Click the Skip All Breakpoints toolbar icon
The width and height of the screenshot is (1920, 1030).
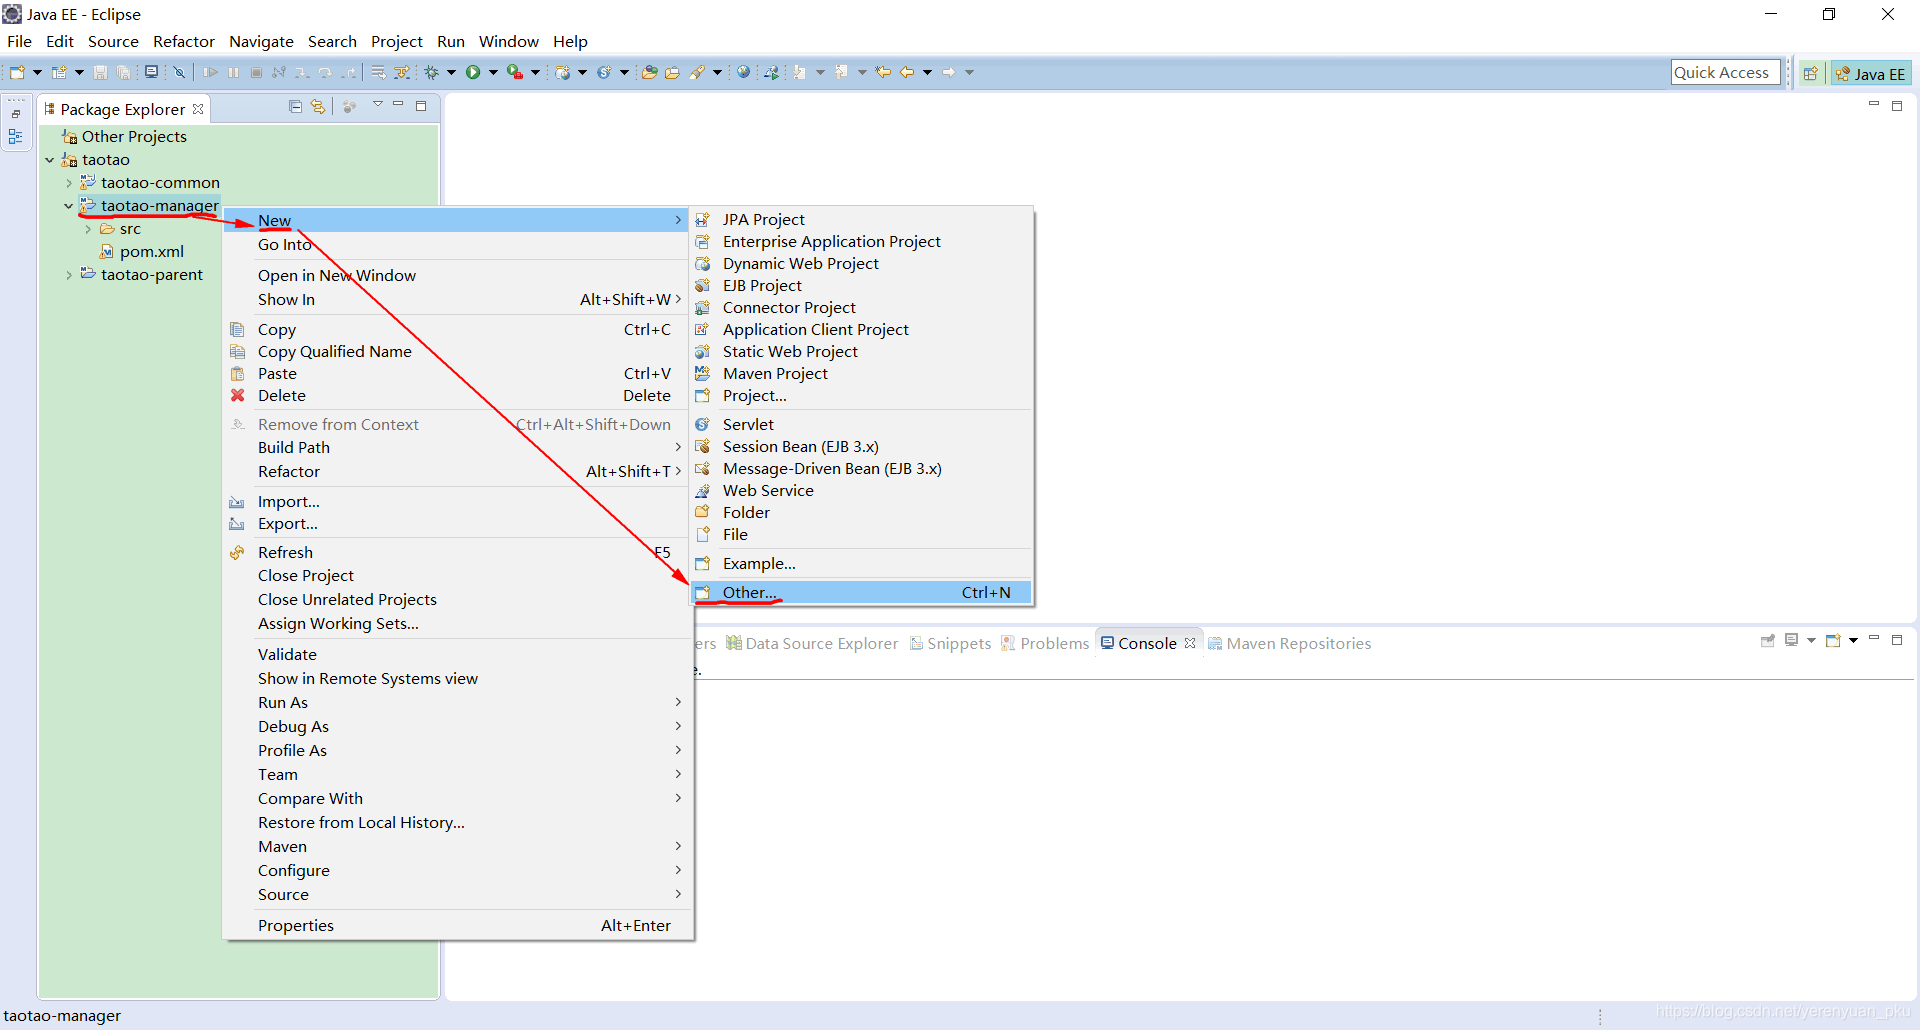(179, 72)
